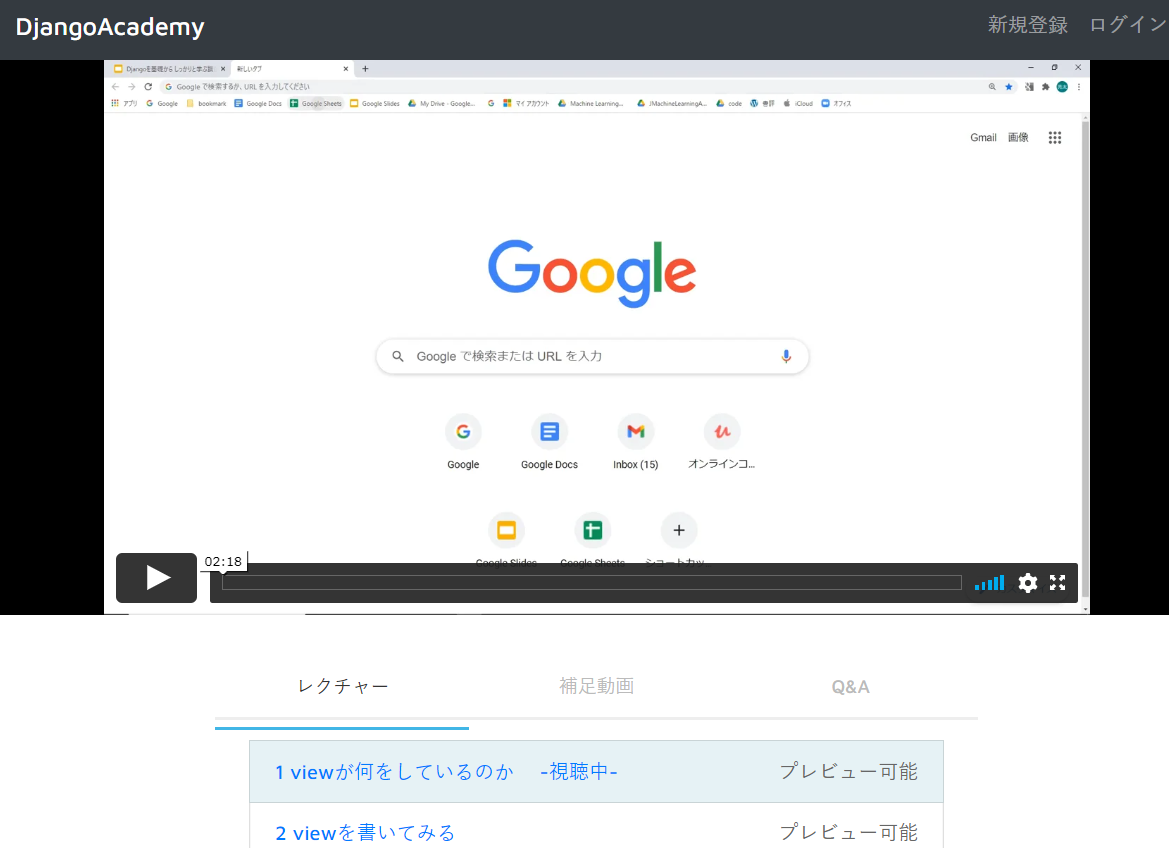Select the voice search microphone icon

pyautogui.click(x=786, y=356)
